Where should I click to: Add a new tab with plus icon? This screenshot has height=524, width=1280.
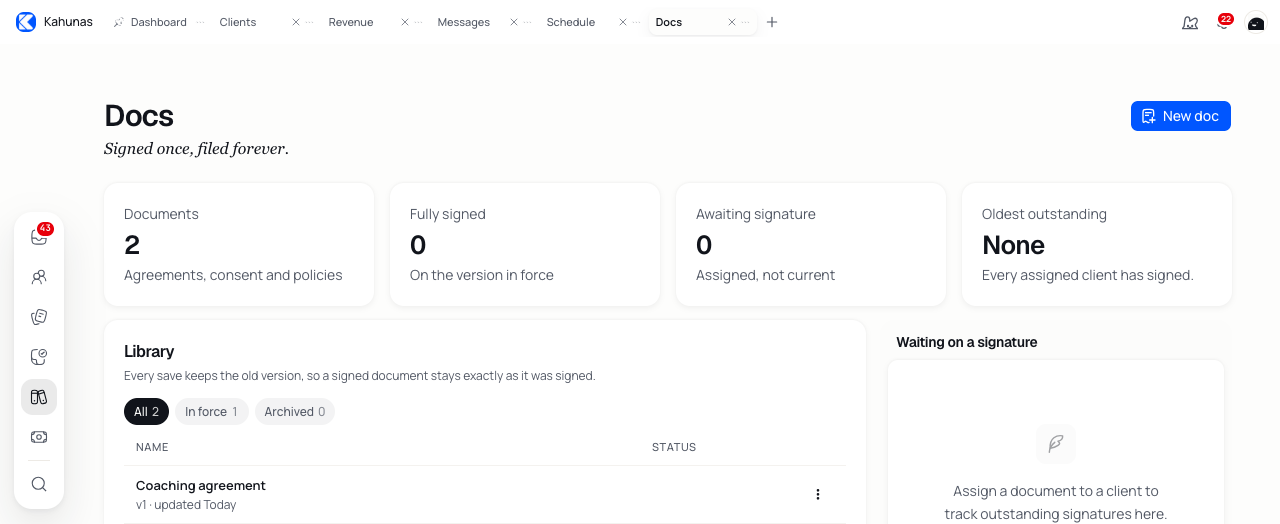coord(772,22)
